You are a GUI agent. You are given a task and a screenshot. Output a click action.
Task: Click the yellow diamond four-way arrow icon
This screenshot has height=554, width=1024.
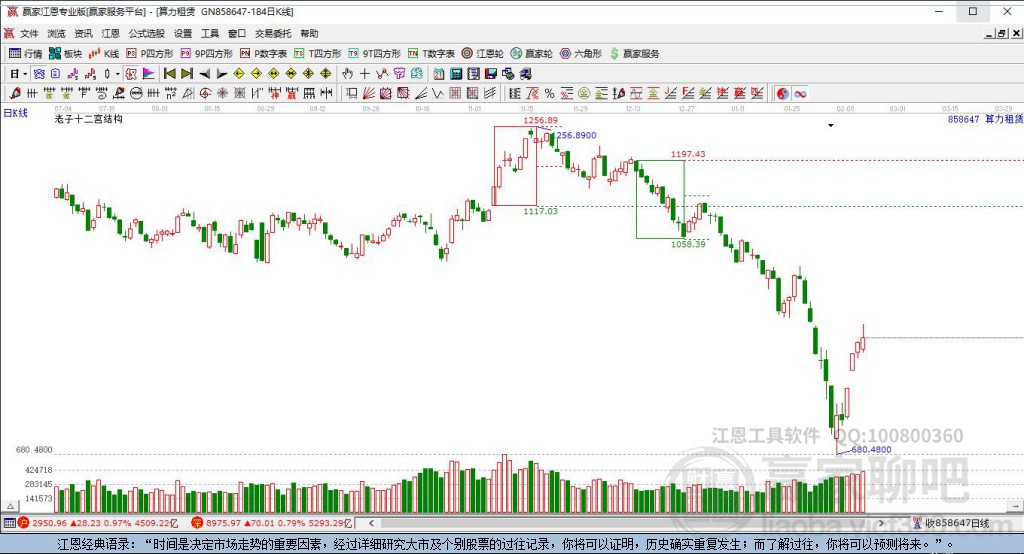point(325,74)
